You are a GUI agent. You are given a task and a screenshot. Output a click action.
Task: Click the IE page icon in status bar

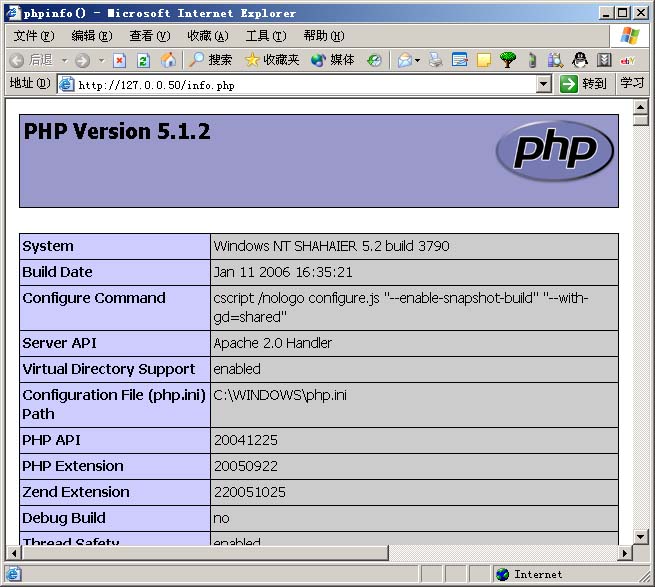[x=13, y=574]
